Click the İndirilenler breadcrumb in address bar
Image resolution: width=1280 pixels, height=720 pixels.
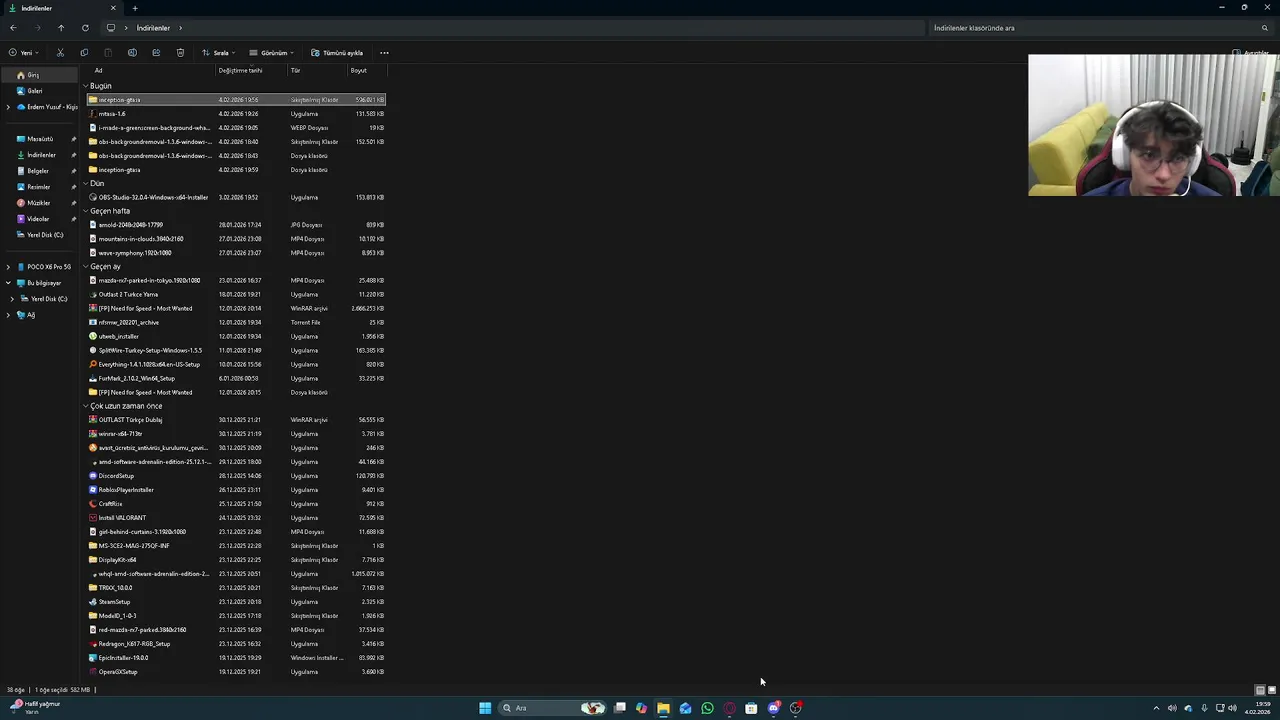(x=153, y=28)
